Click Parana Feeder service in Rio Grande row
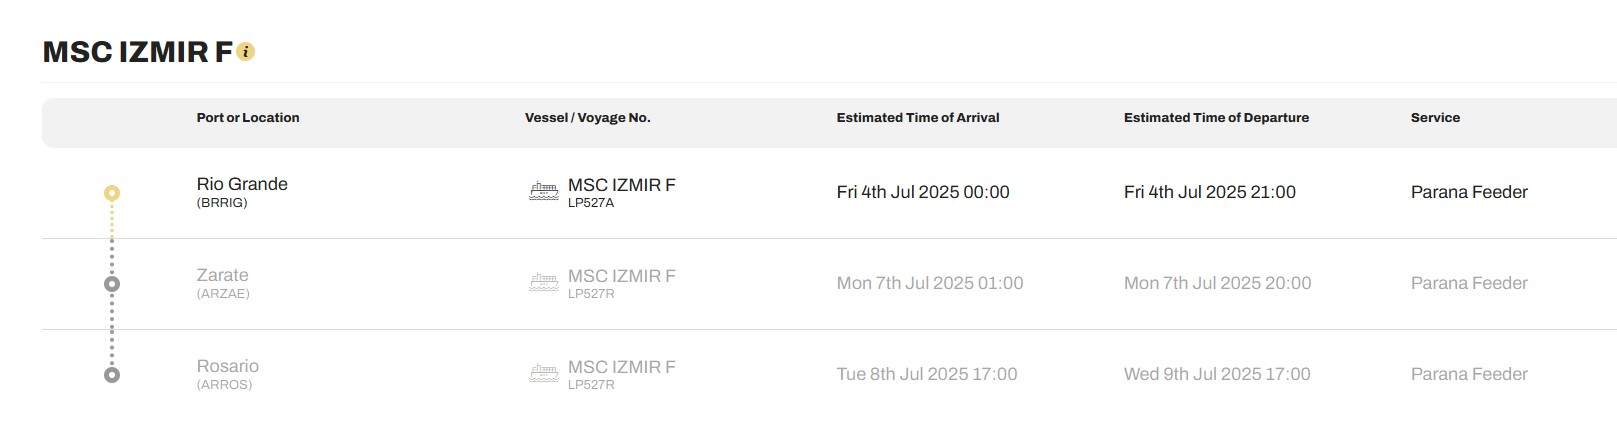 [1468, 192]
